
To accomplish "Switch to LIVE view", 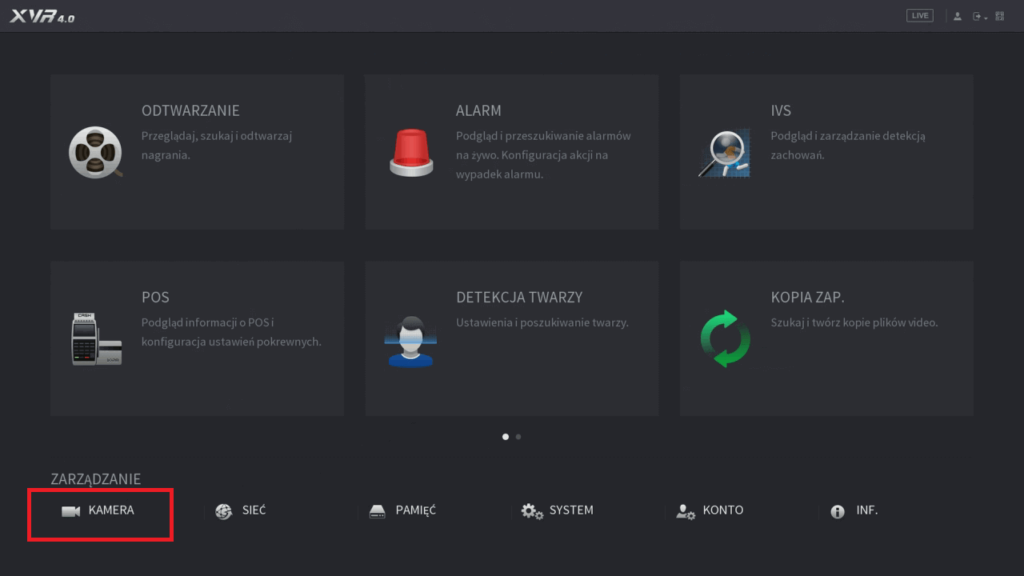I will [x=919, y=16].
